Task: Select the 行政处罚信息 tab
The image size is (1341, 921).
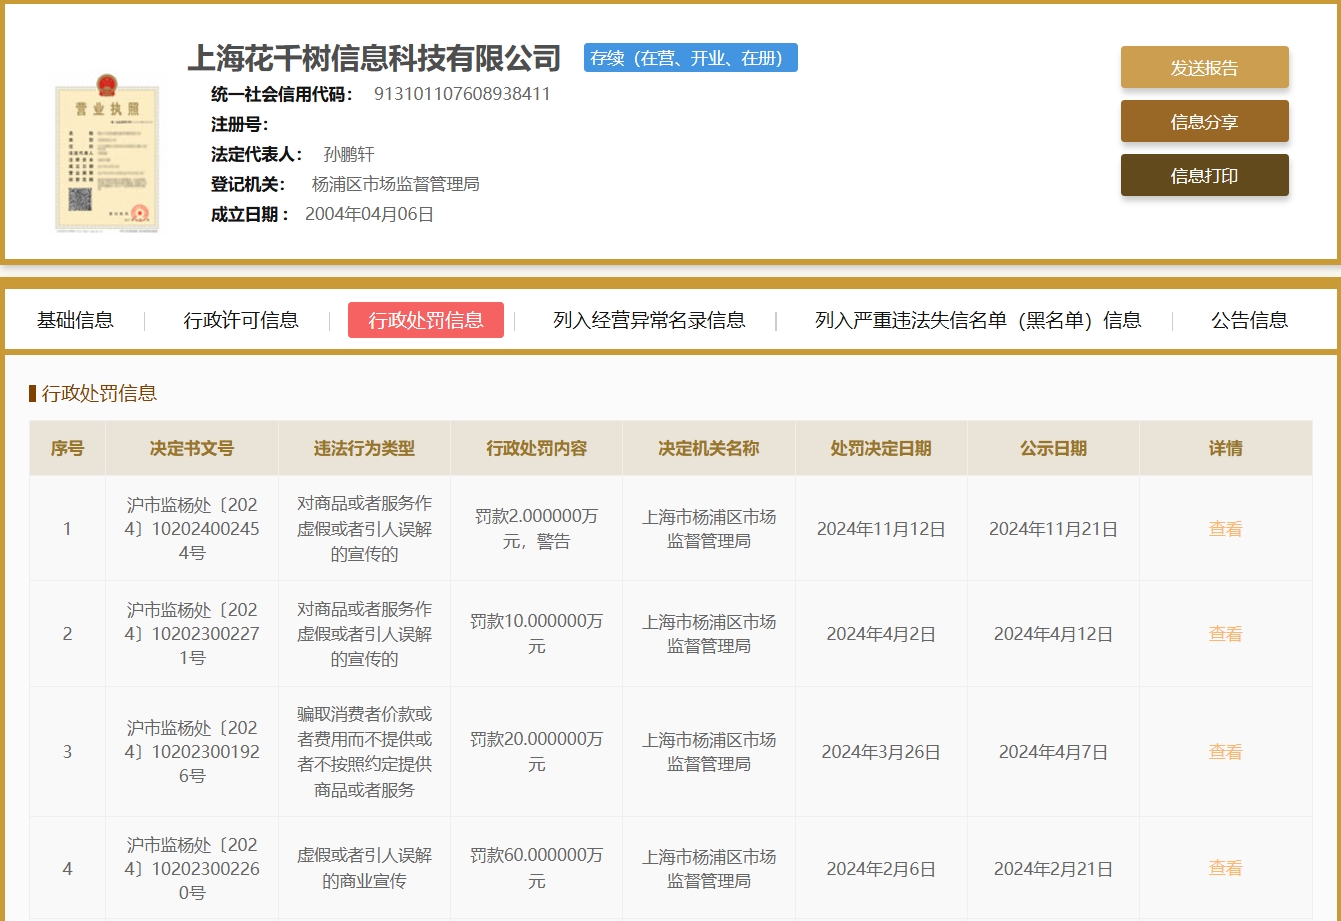Action: click(426, 320)
